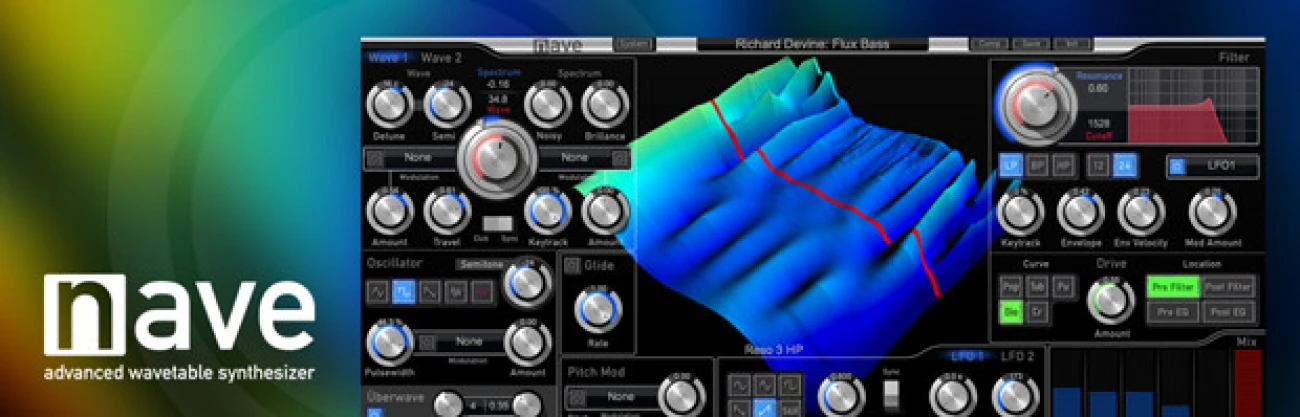Click icon beside Pulsewidth None modulation selector
This screenshot has height=417, width=1300.
427,342
